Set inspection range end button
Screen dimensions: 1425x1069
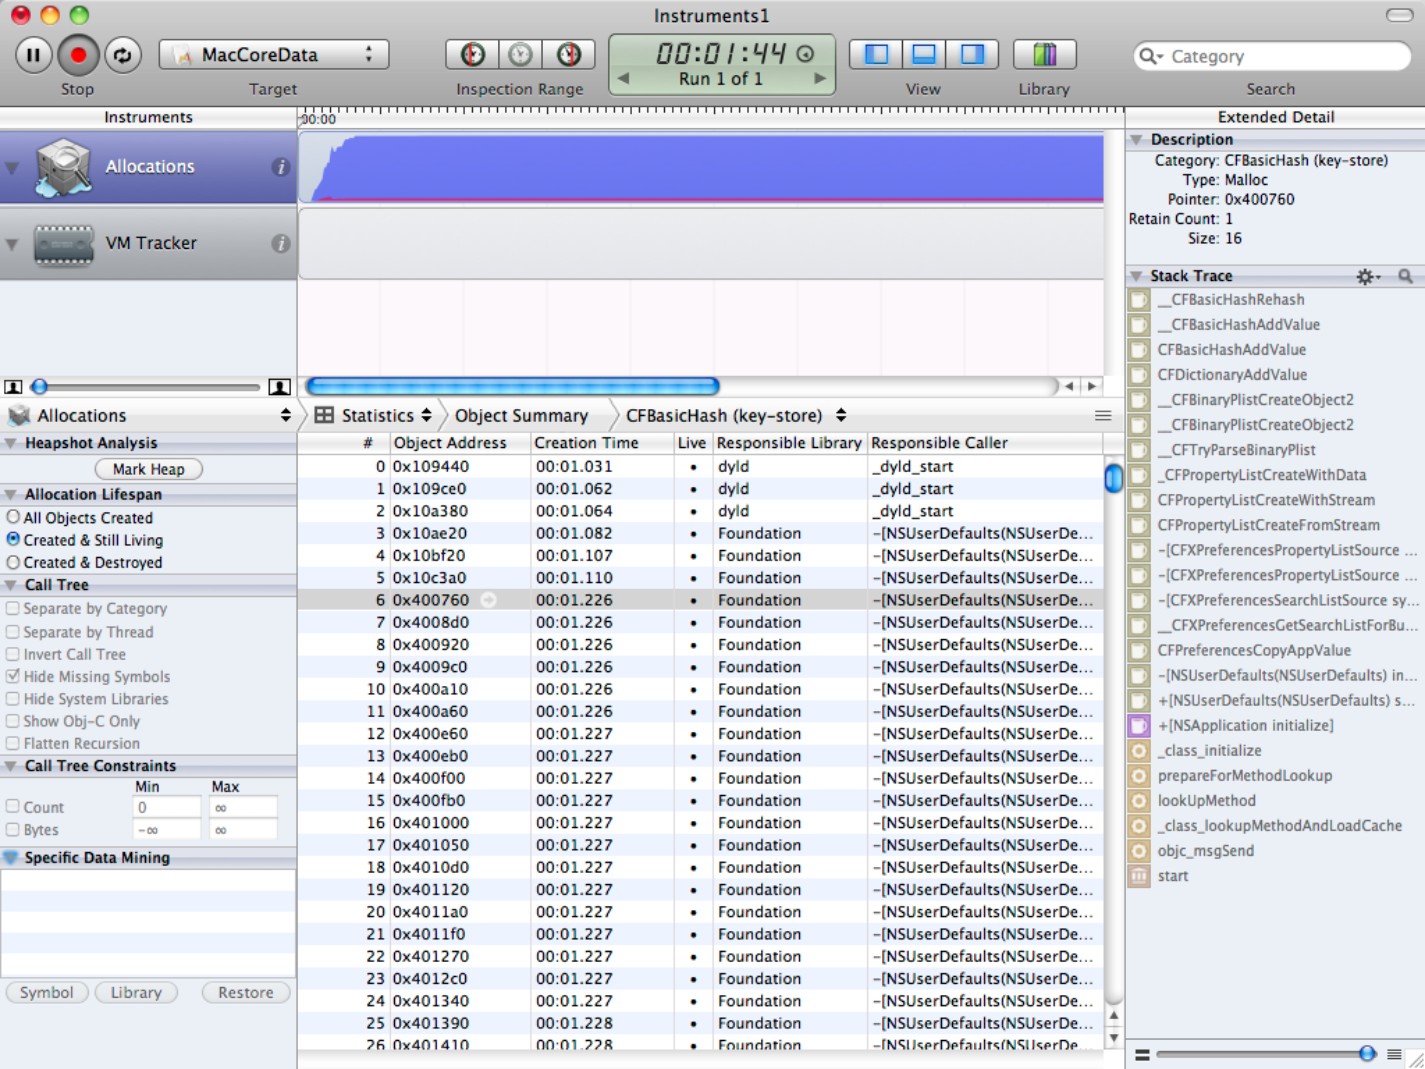point(569,54)
